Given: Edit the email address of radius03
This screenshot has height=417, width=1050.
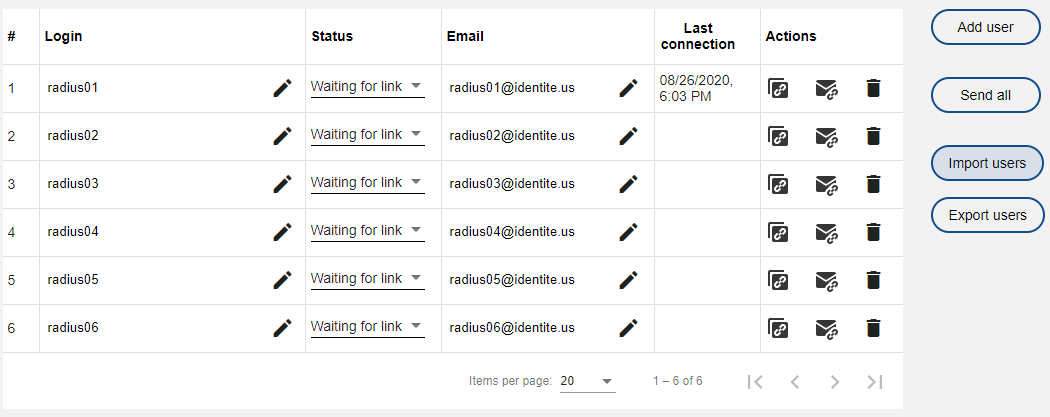Looking at the screenshot, I should 628,184.
